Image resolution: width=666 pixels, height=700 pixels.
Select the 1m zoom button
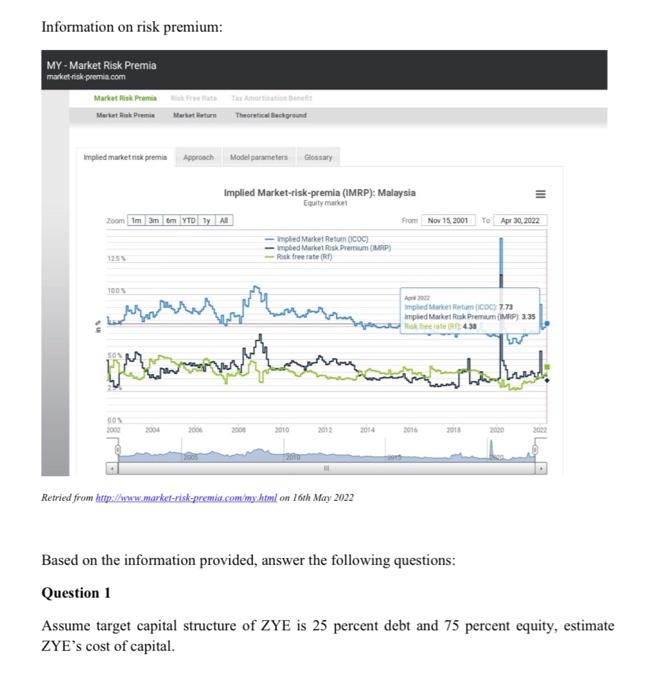136,221
